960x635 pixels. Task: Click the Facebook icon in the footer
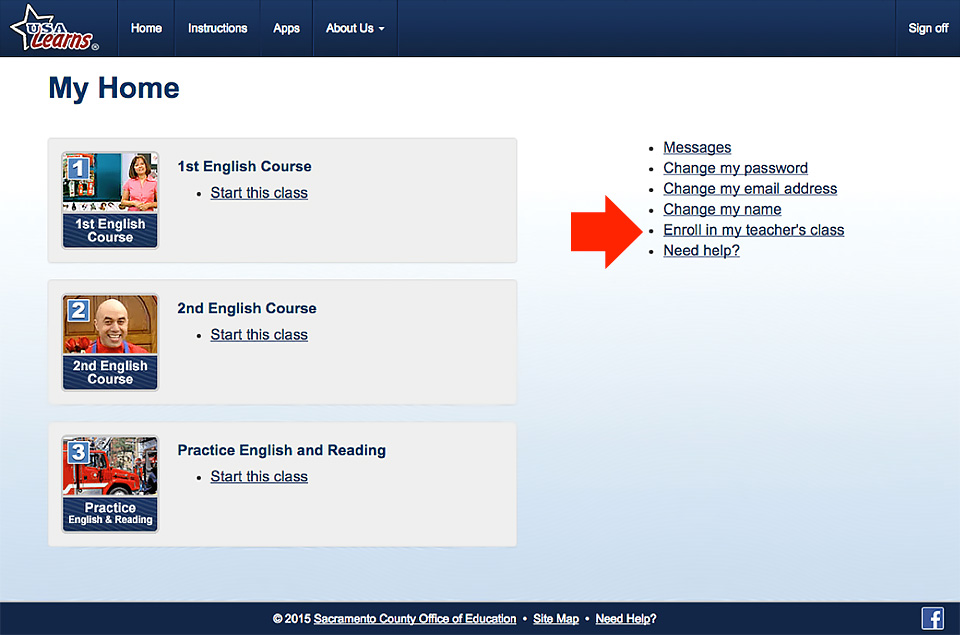(x=932, y=618)
